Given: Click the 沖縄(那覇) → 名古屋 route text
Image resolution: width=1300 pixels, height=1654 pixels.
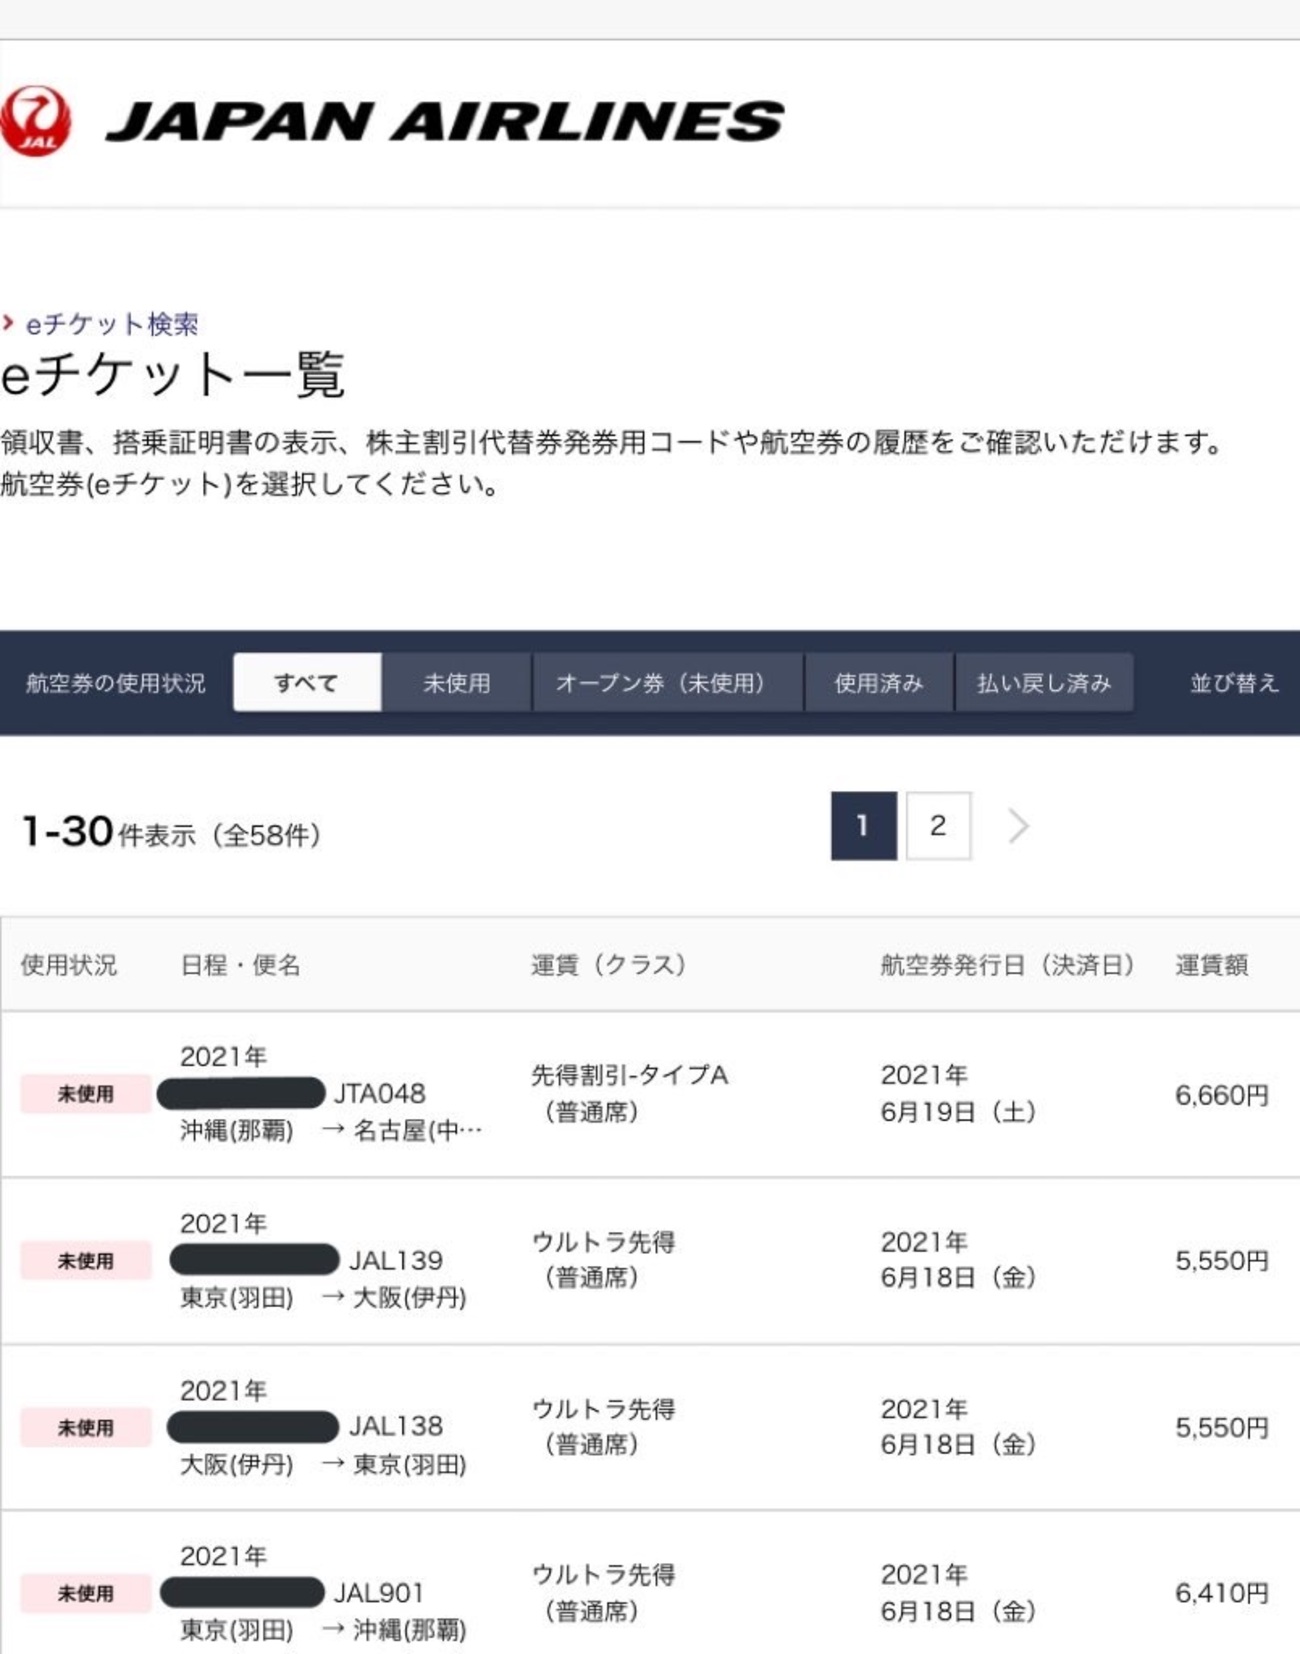Looking at the screenshot, I should (x=331, y=1131).
